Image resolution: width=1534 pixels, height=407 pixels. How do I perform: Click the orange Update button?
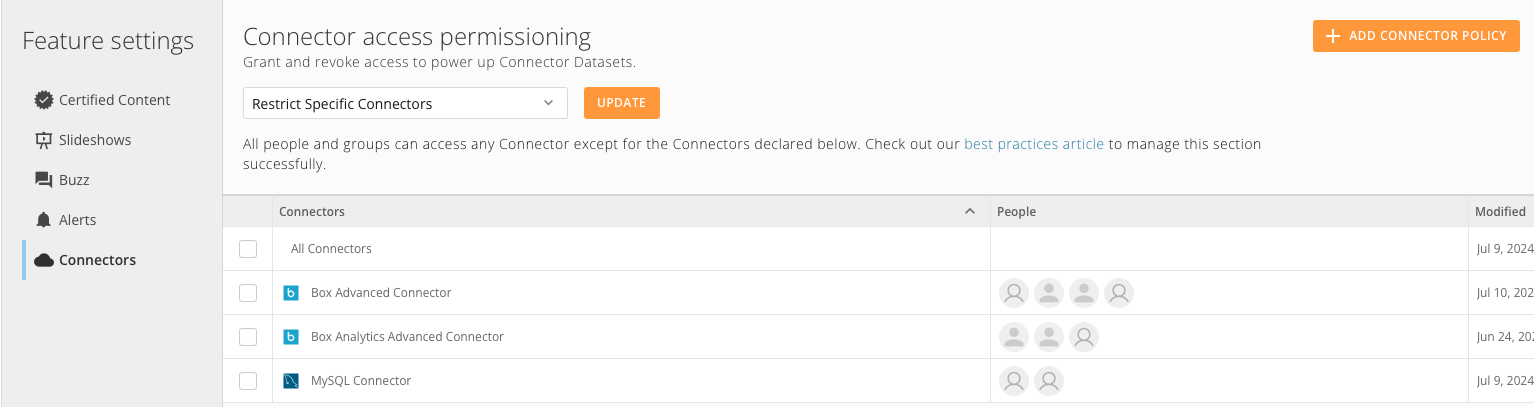pyautogui.click(x=621, y=103)
